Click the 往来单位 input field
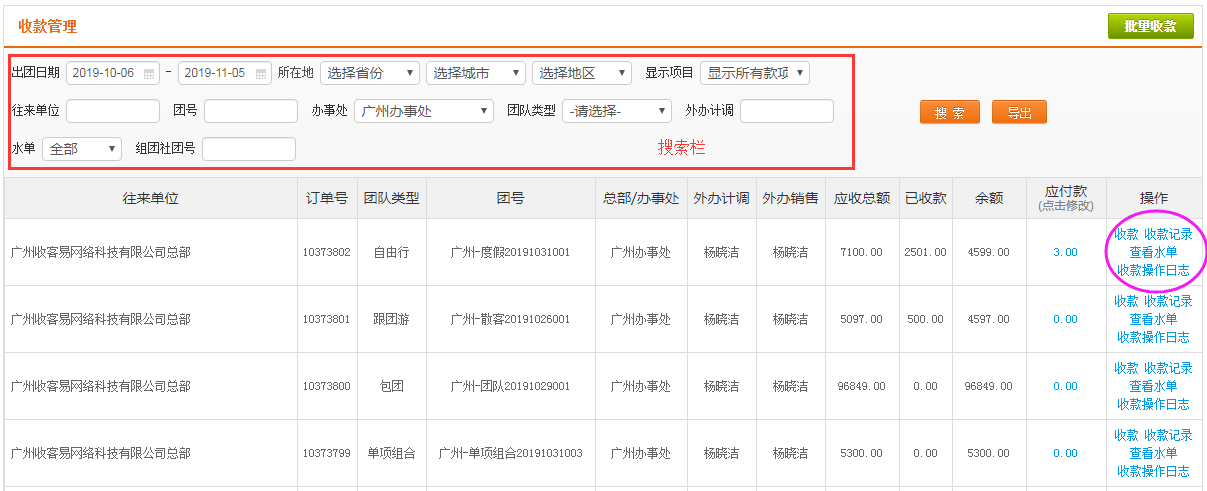The height and width of the screenshot is (491, 1207). (113, 111)
